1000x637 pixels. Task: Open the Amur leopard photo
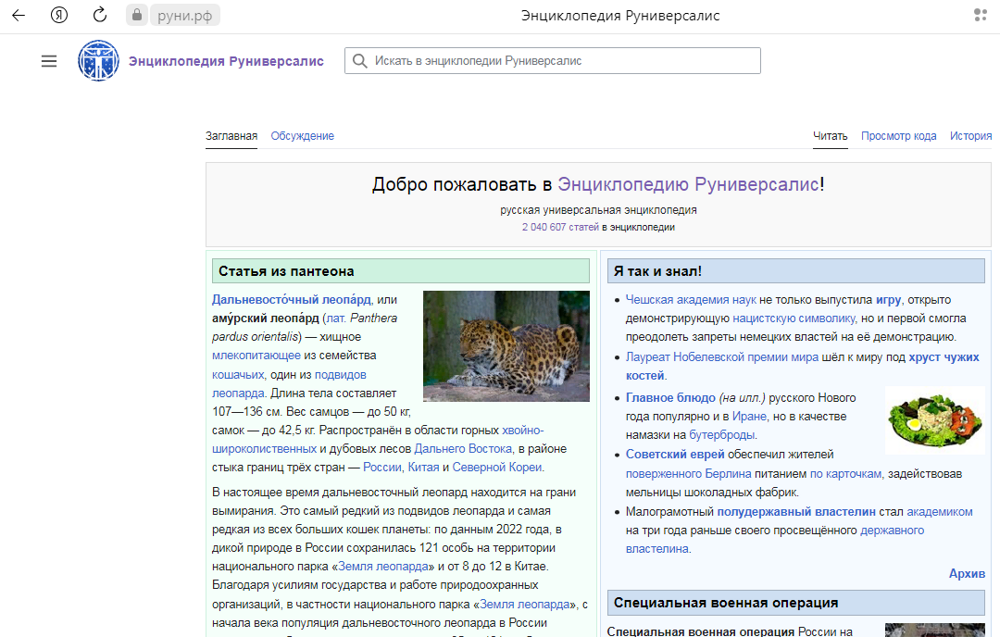[x=506, y=346]
